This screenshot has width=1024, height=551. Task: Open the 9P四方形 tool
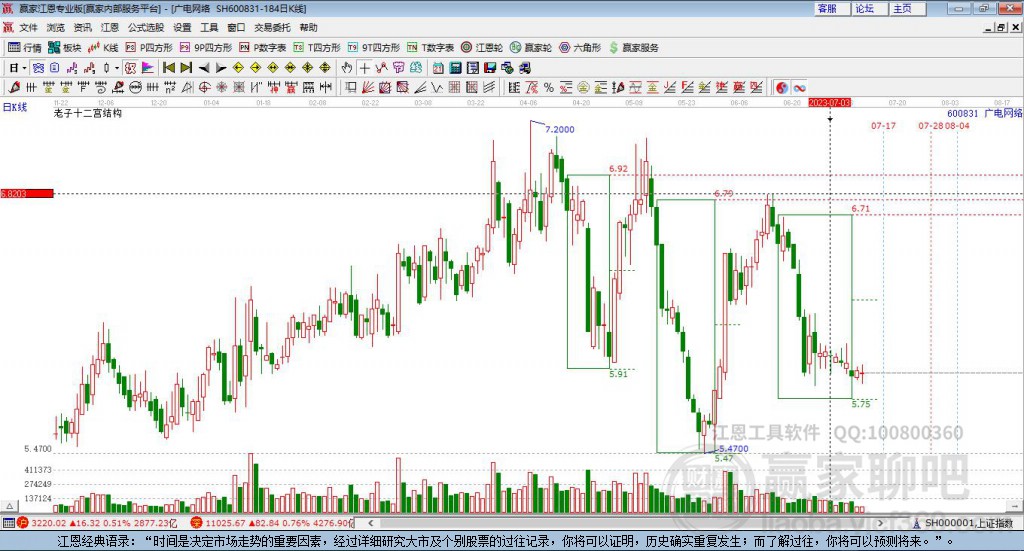click(206, 48)
